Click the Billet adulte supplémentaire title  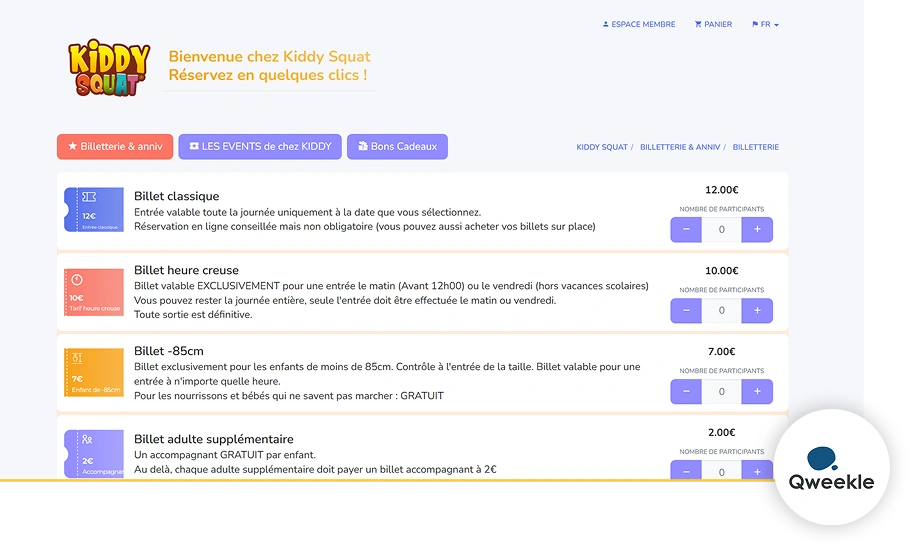213,439
